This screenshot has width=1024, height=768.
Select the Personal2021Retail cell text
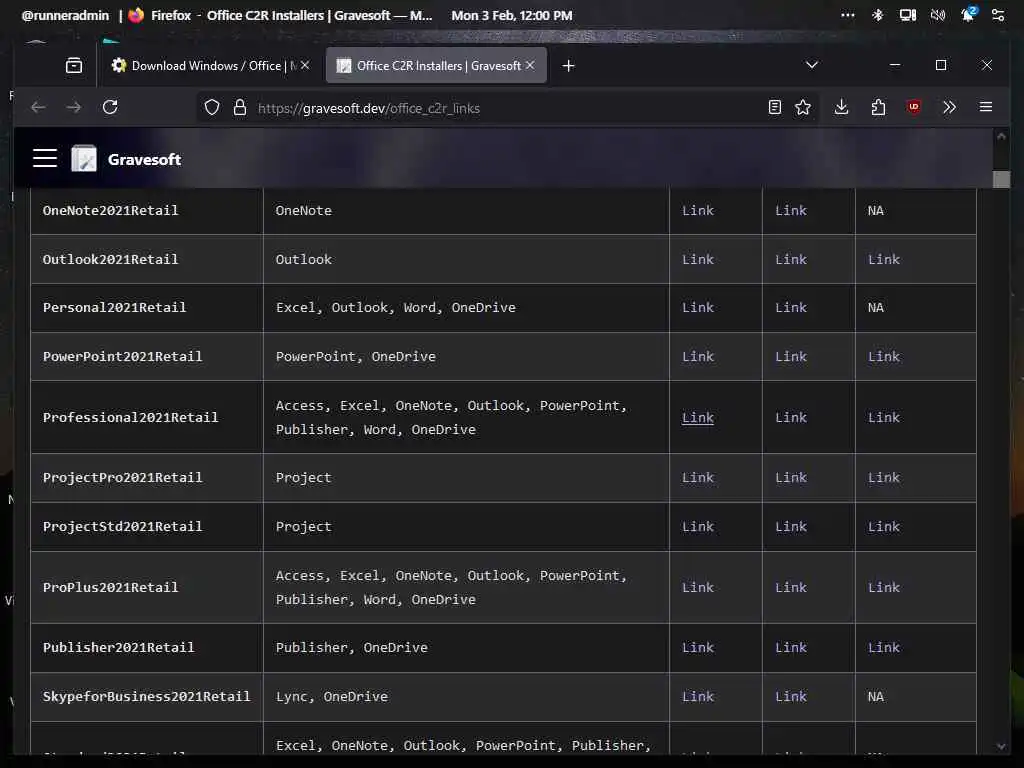click(114, 307)
